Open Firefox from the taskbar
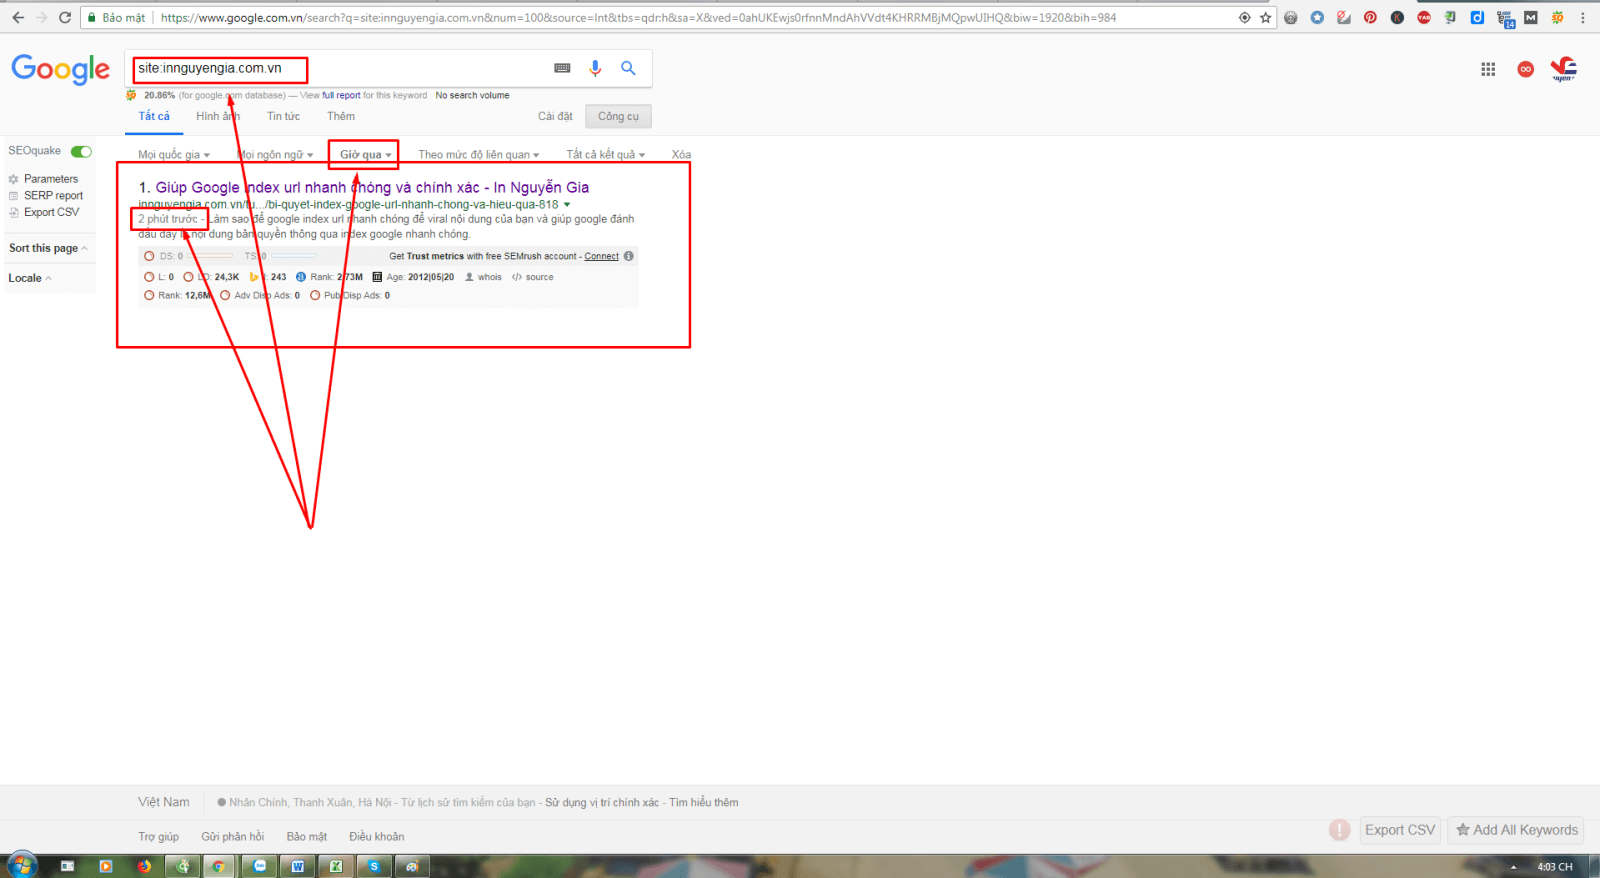 click(144, 866)
